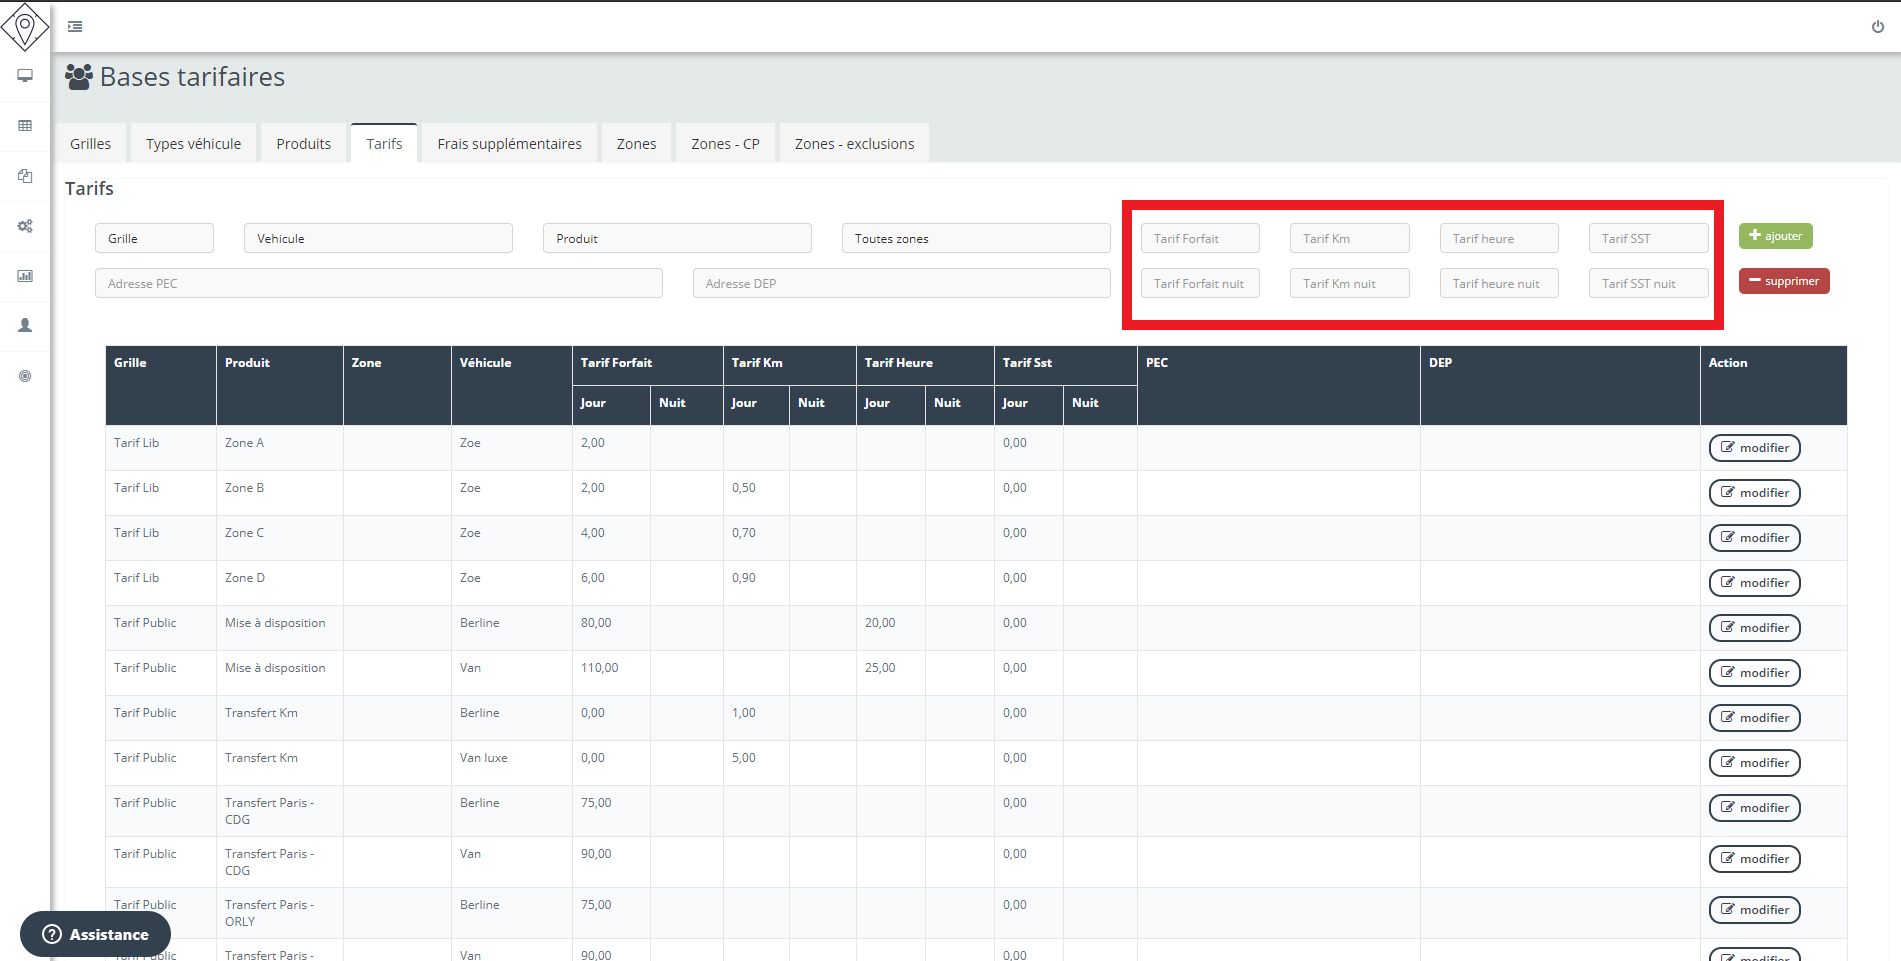Switch to the Frais supplémentaires tab
Viewport: 1901px width, 961px height.
click(509, 144)
